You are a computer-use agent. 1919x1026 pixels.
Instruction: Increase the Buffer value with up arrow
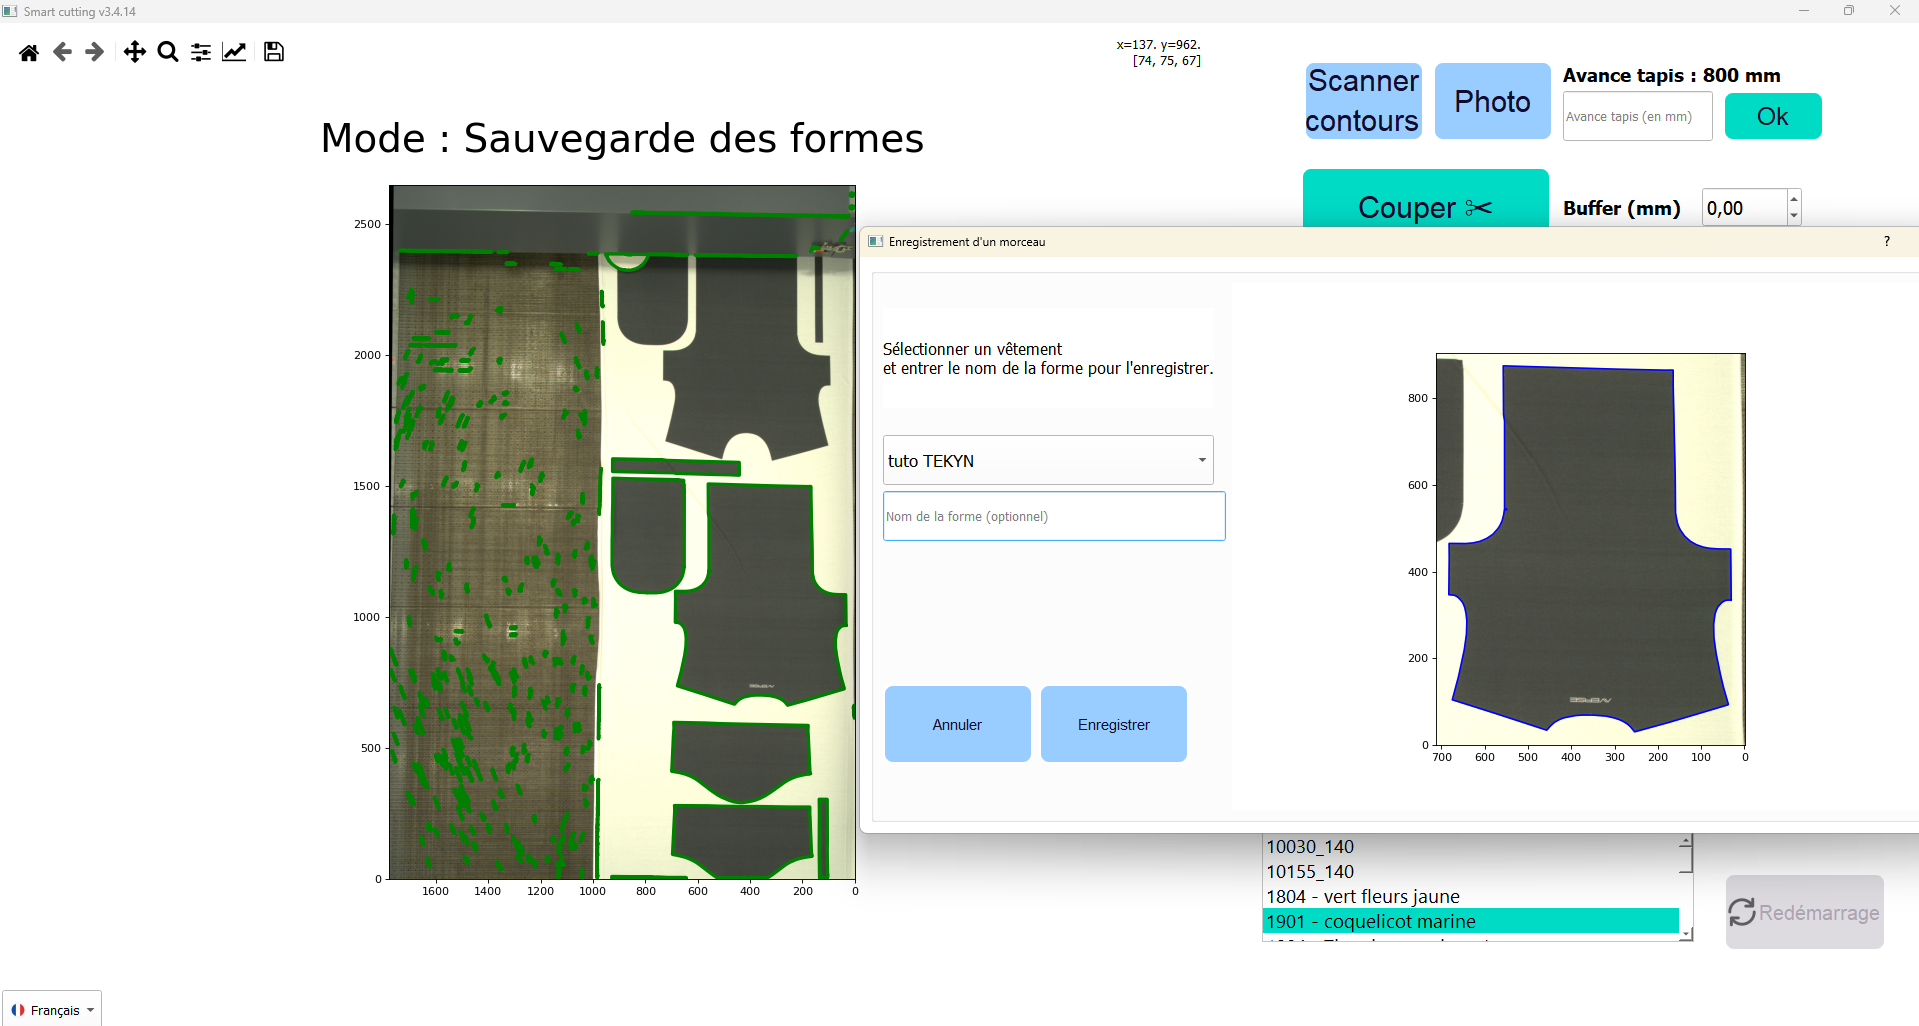click(x=1794, y=200)
